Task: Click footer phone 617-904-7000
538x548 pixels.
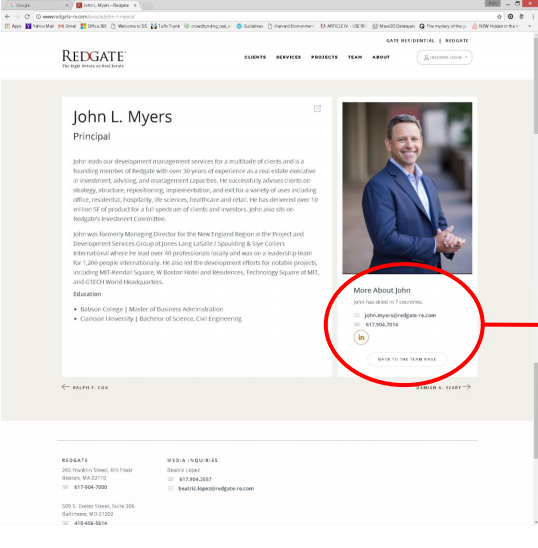Action: click(91, 487)
